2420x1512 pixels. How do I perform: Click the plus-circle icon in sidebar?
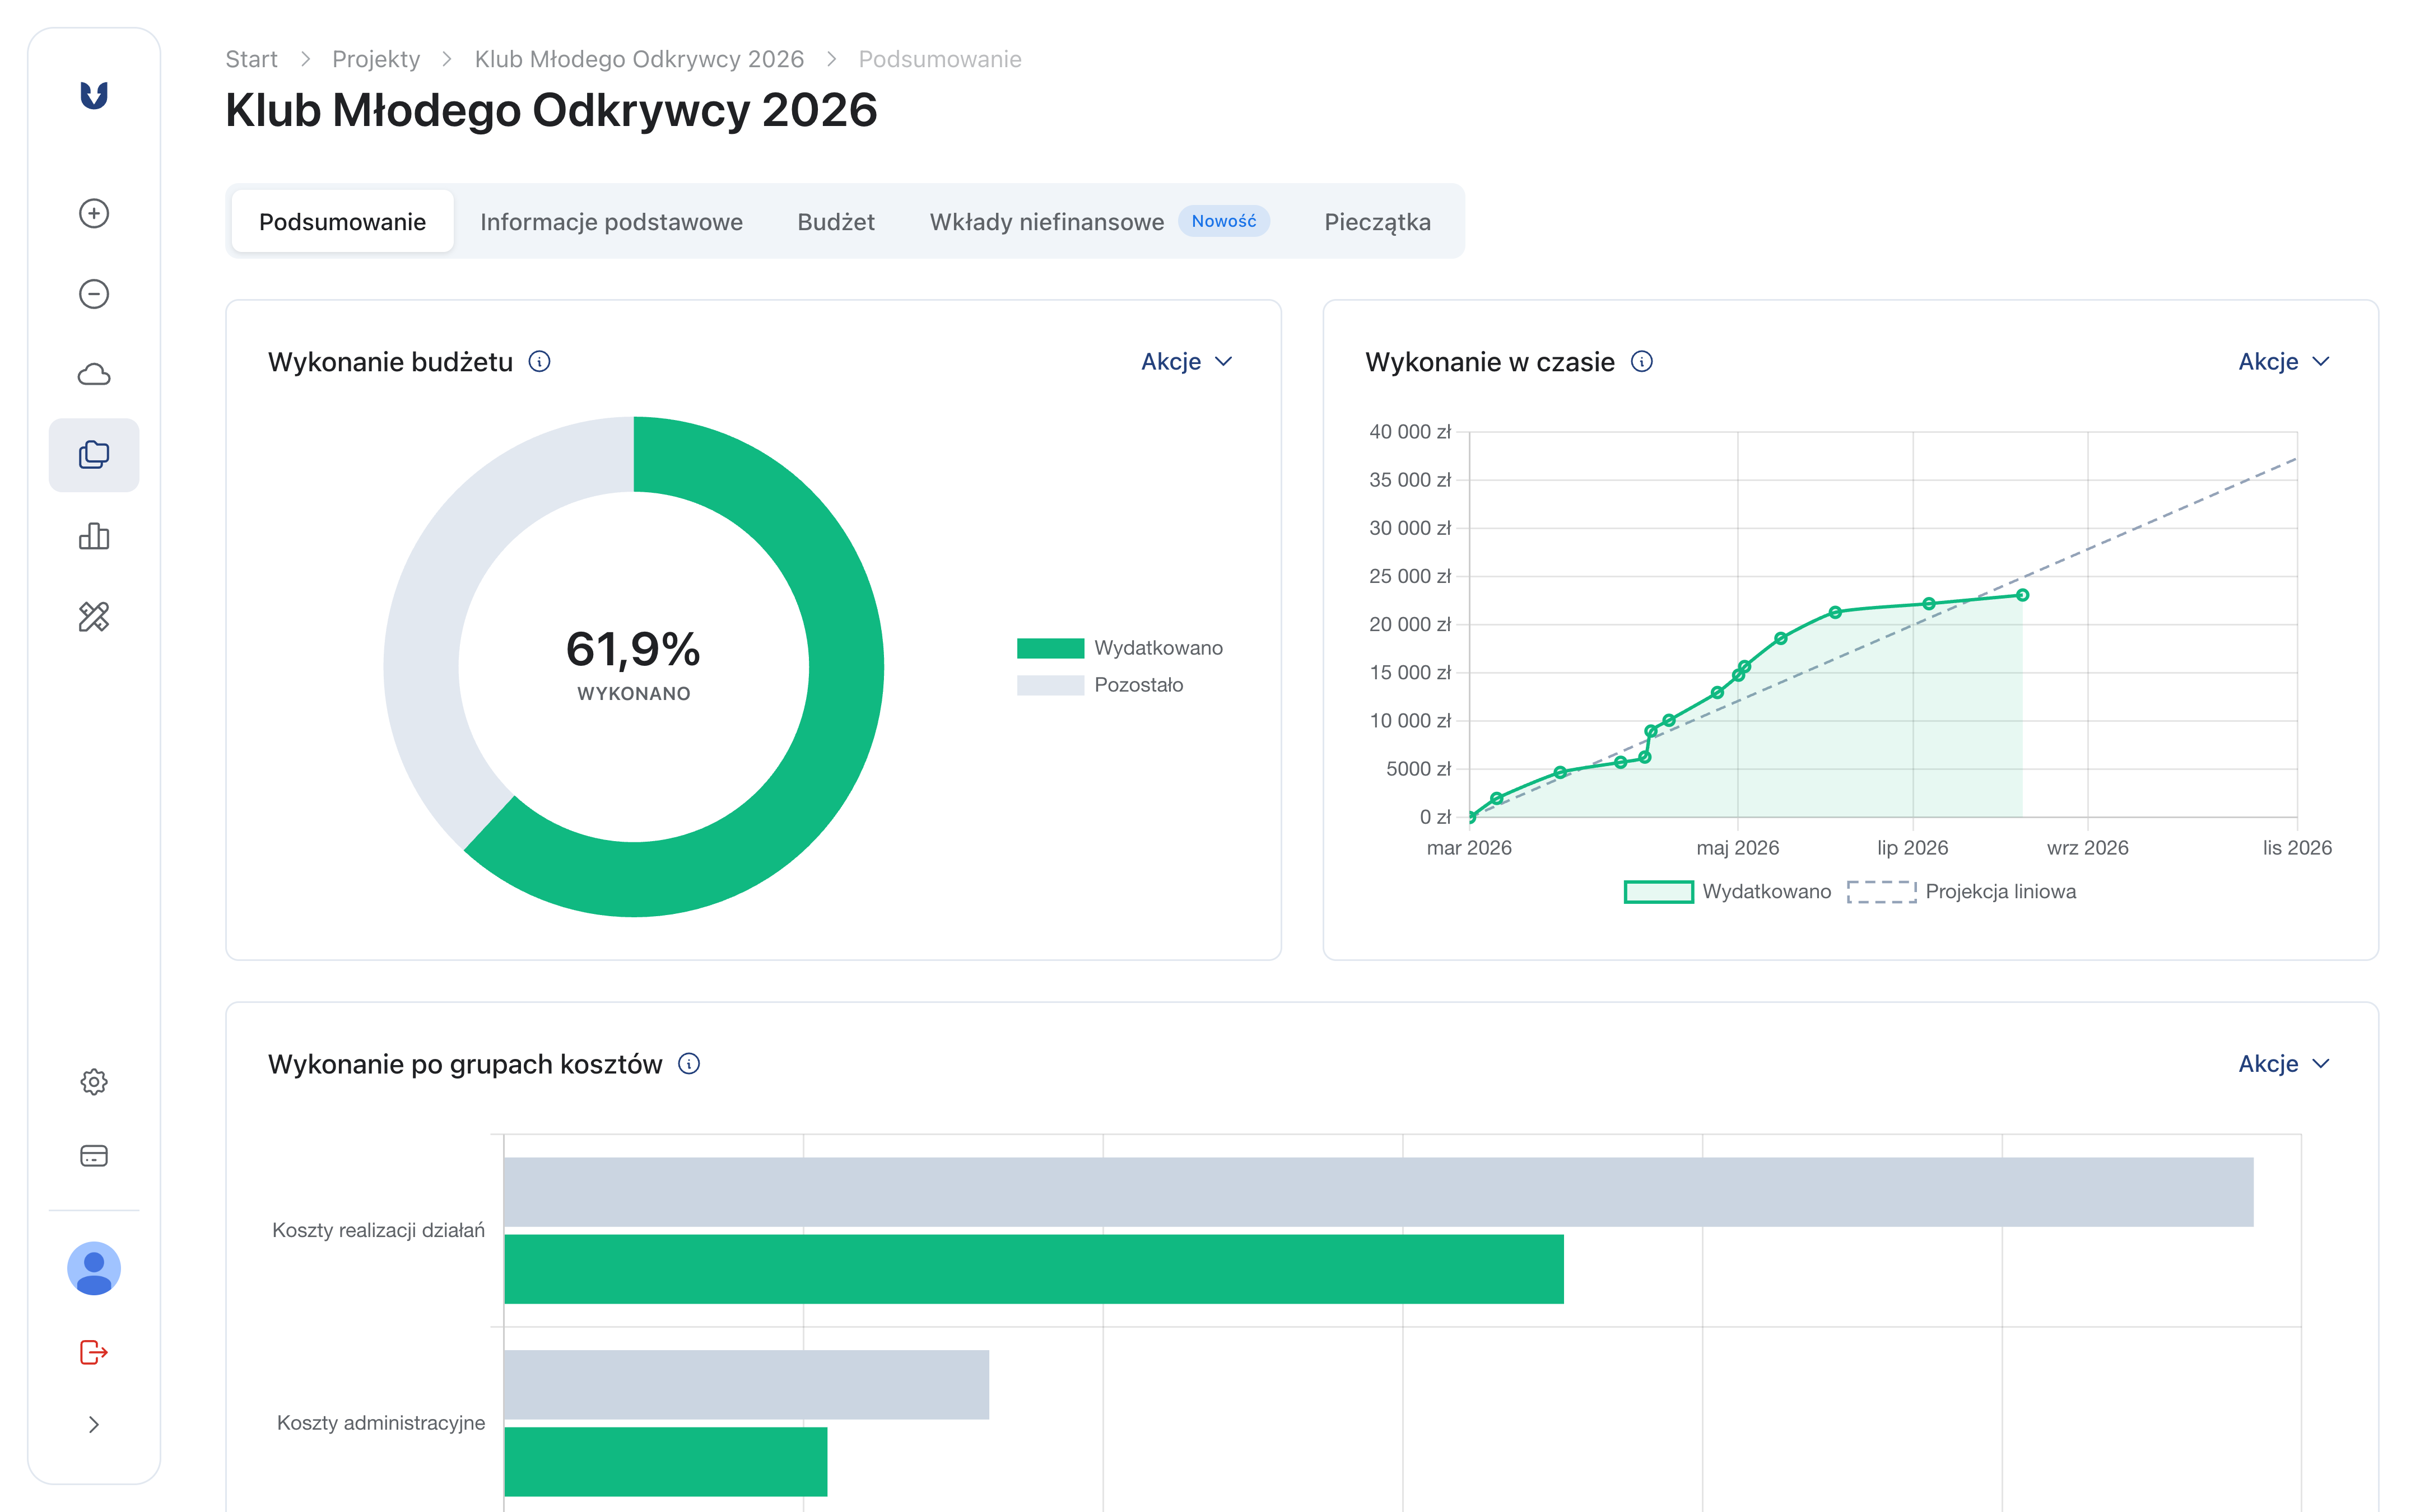click(94, 213)
